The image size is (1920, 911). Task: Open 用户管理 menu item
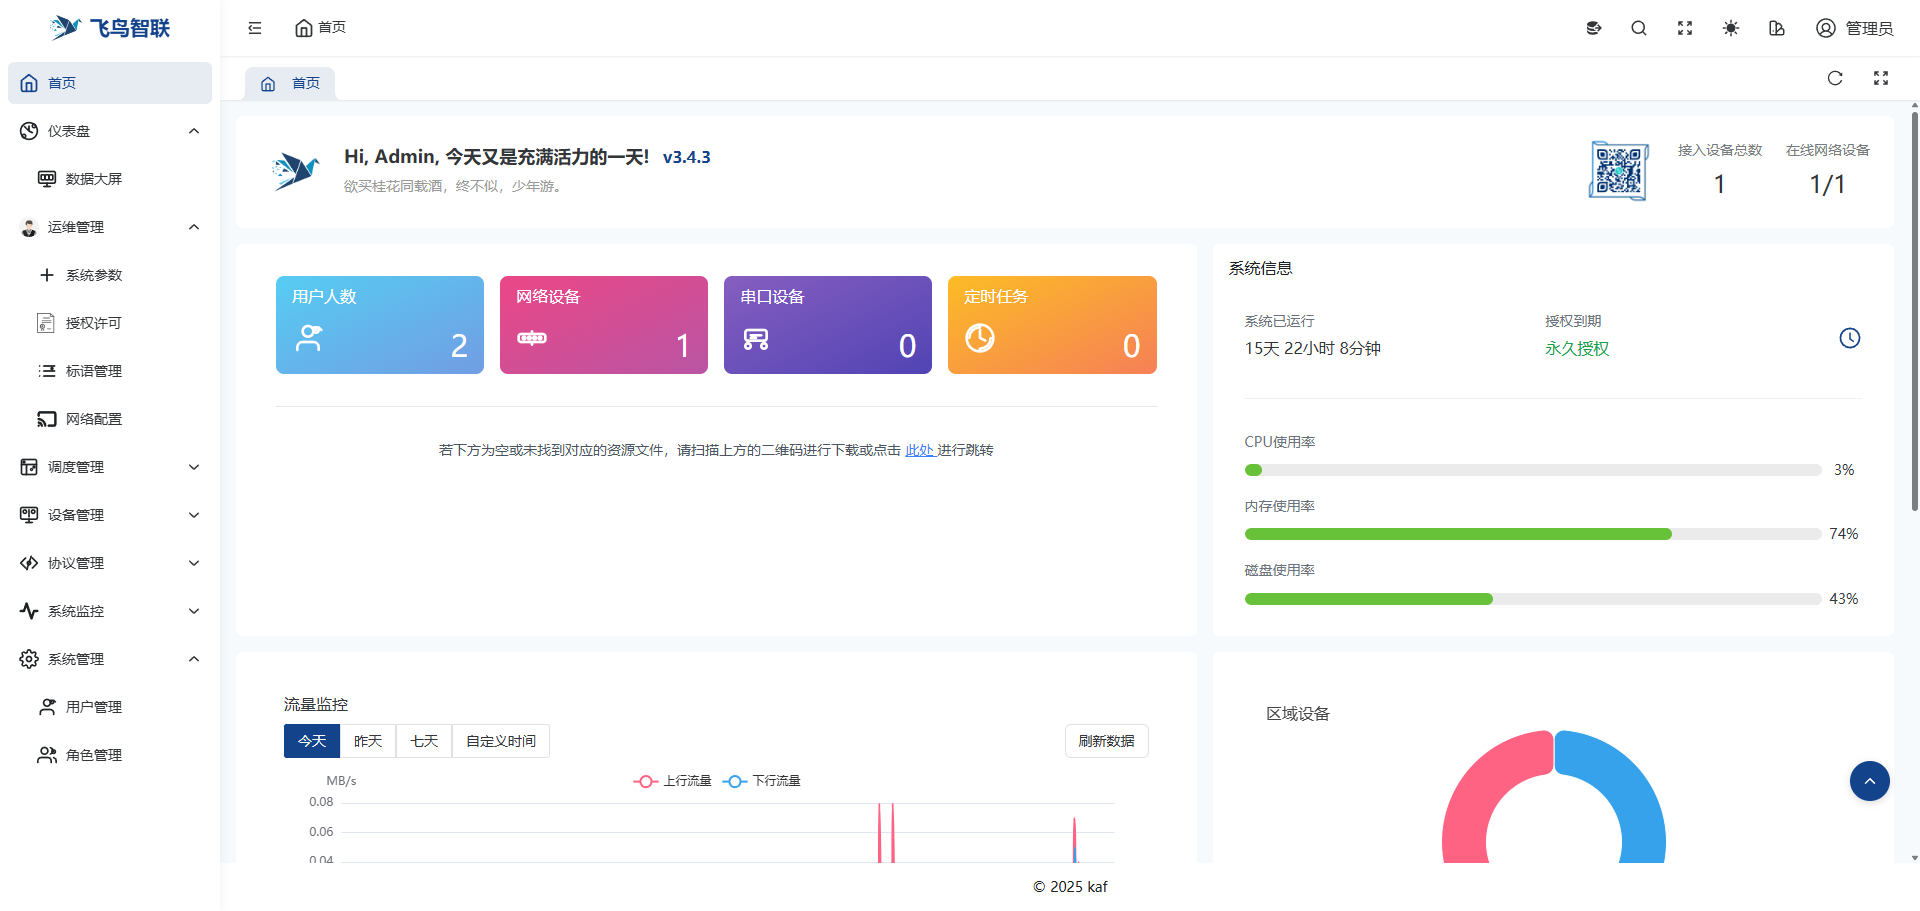click(110, 707)
